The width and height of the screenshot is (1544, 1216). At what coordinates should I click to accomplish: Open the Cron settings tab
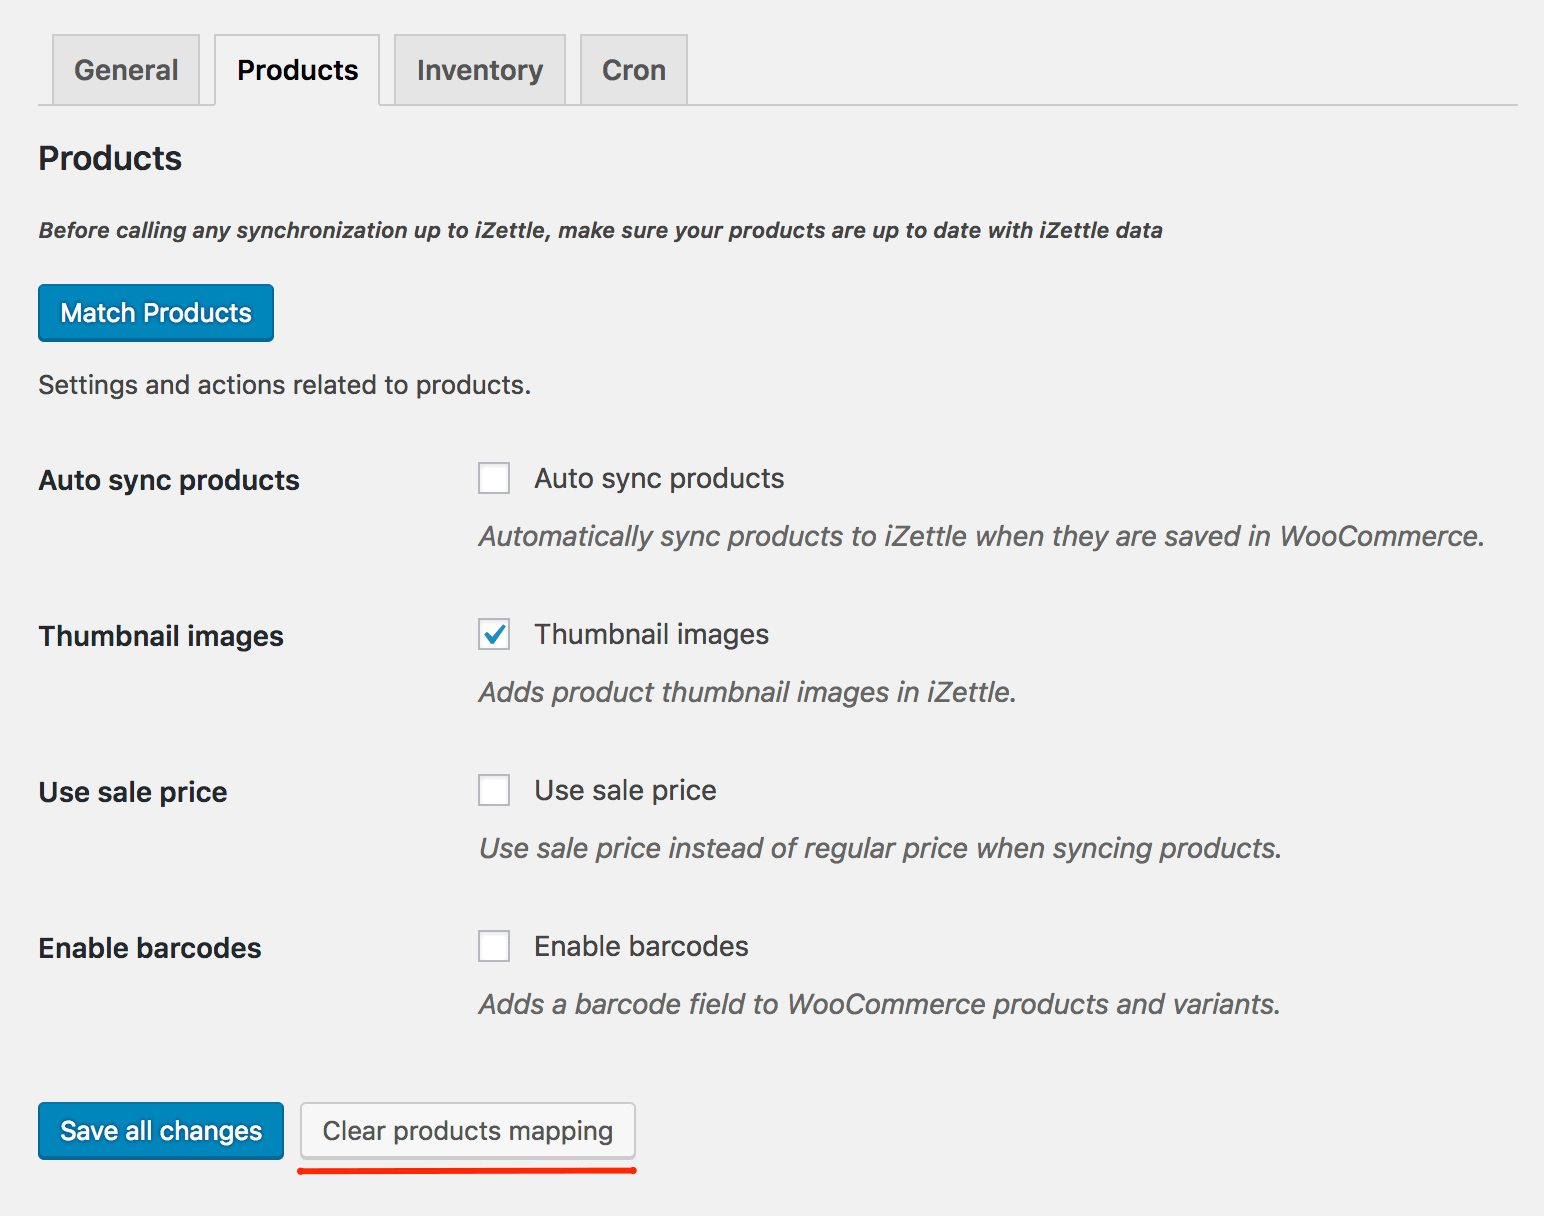633,69
